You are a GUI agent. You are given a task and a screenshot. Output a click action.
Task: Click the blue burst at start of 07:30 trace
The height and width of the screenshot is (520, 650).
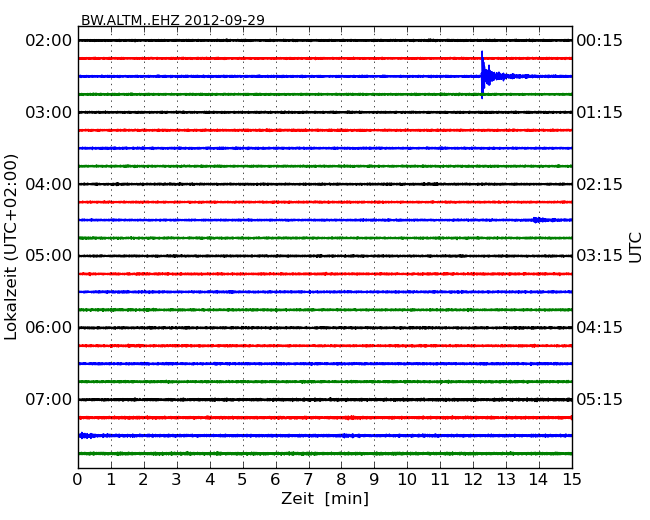coord(85,435)
